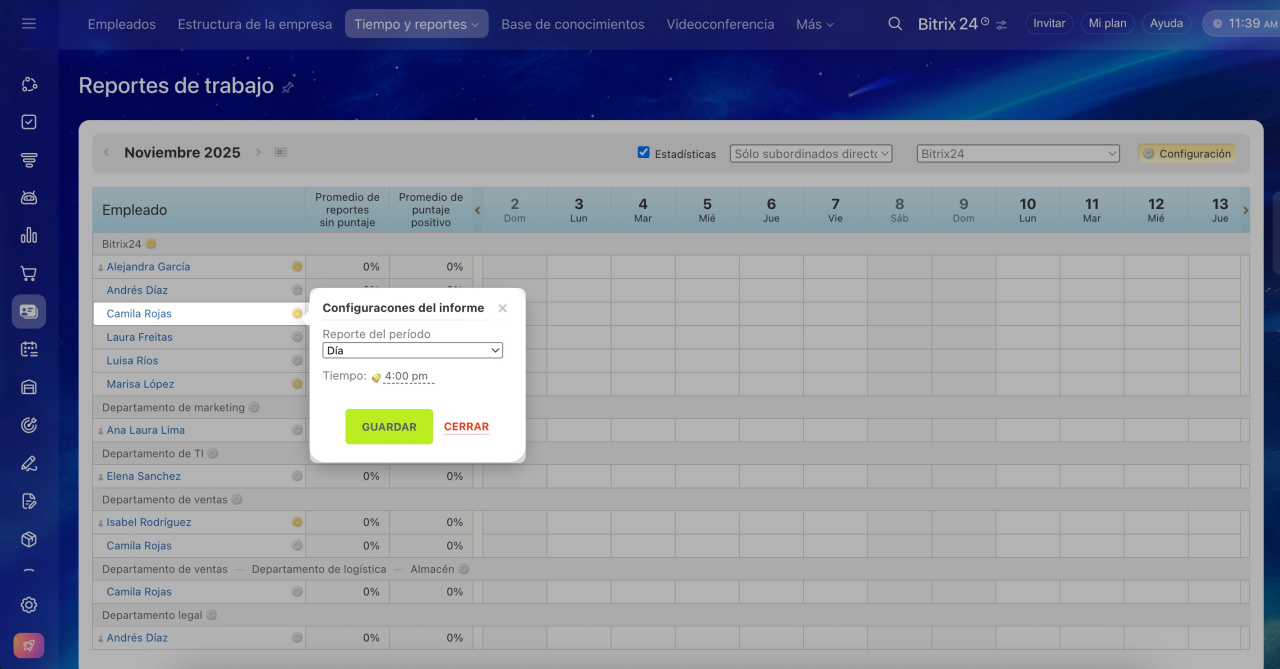Open the Sólo subordinados directos dropdown

click(x=810, y=154)
